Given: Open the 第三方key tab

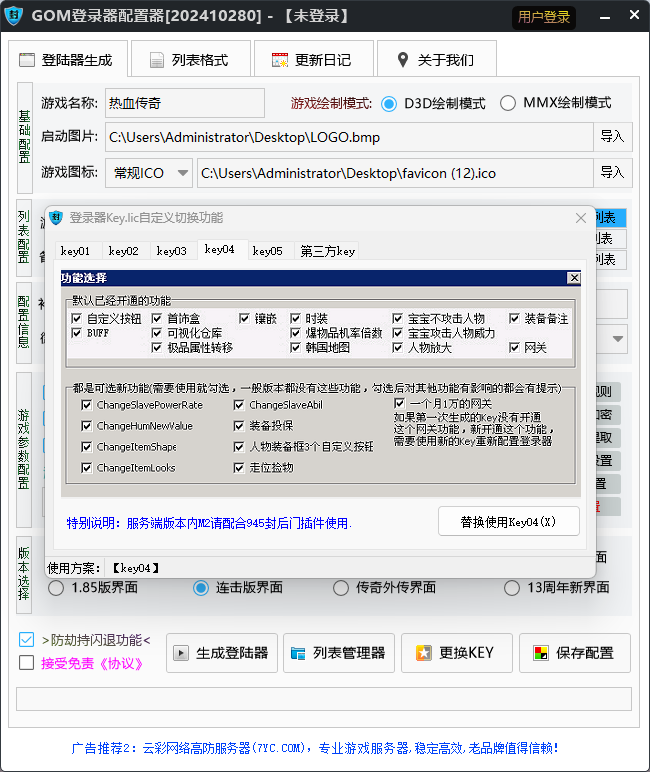Looking at the screenshot, I should (x=327, y=251).
